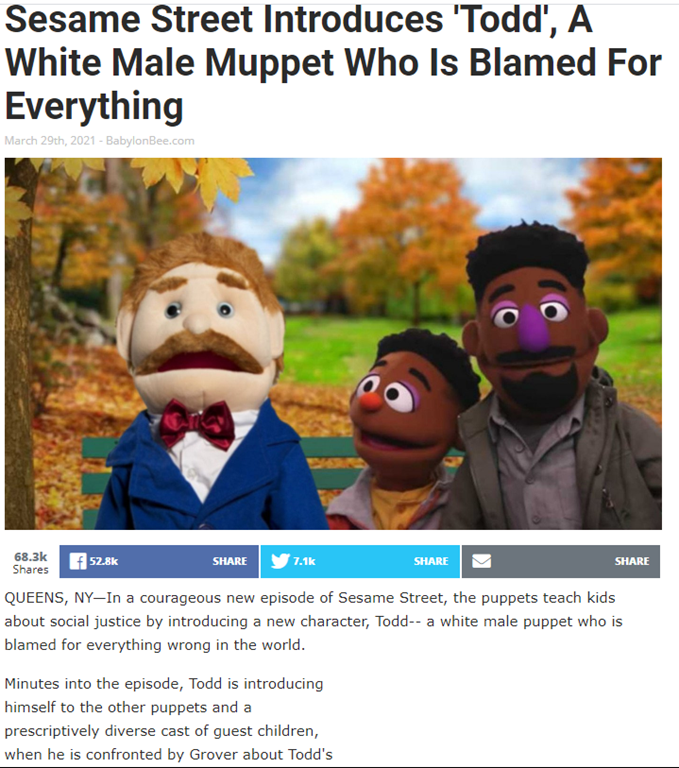The height and width of the screenshot is (768, 679).
Task: Share article via Facebook SHARE button
Action: tap(159, 561)
